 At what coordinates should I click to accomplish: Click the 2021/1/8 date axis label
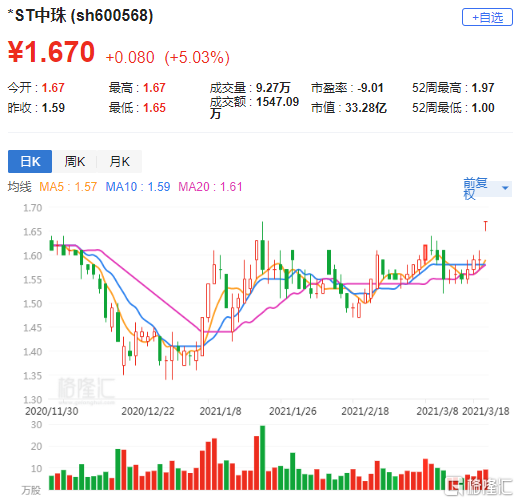click(220, 411)
